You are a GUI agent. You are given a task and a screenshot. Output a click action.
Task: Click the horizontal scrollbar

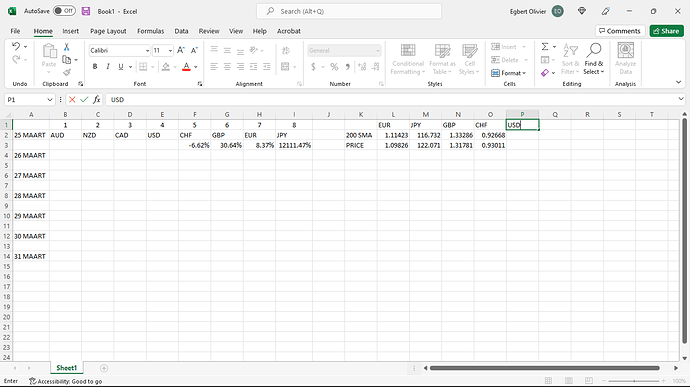544,368
